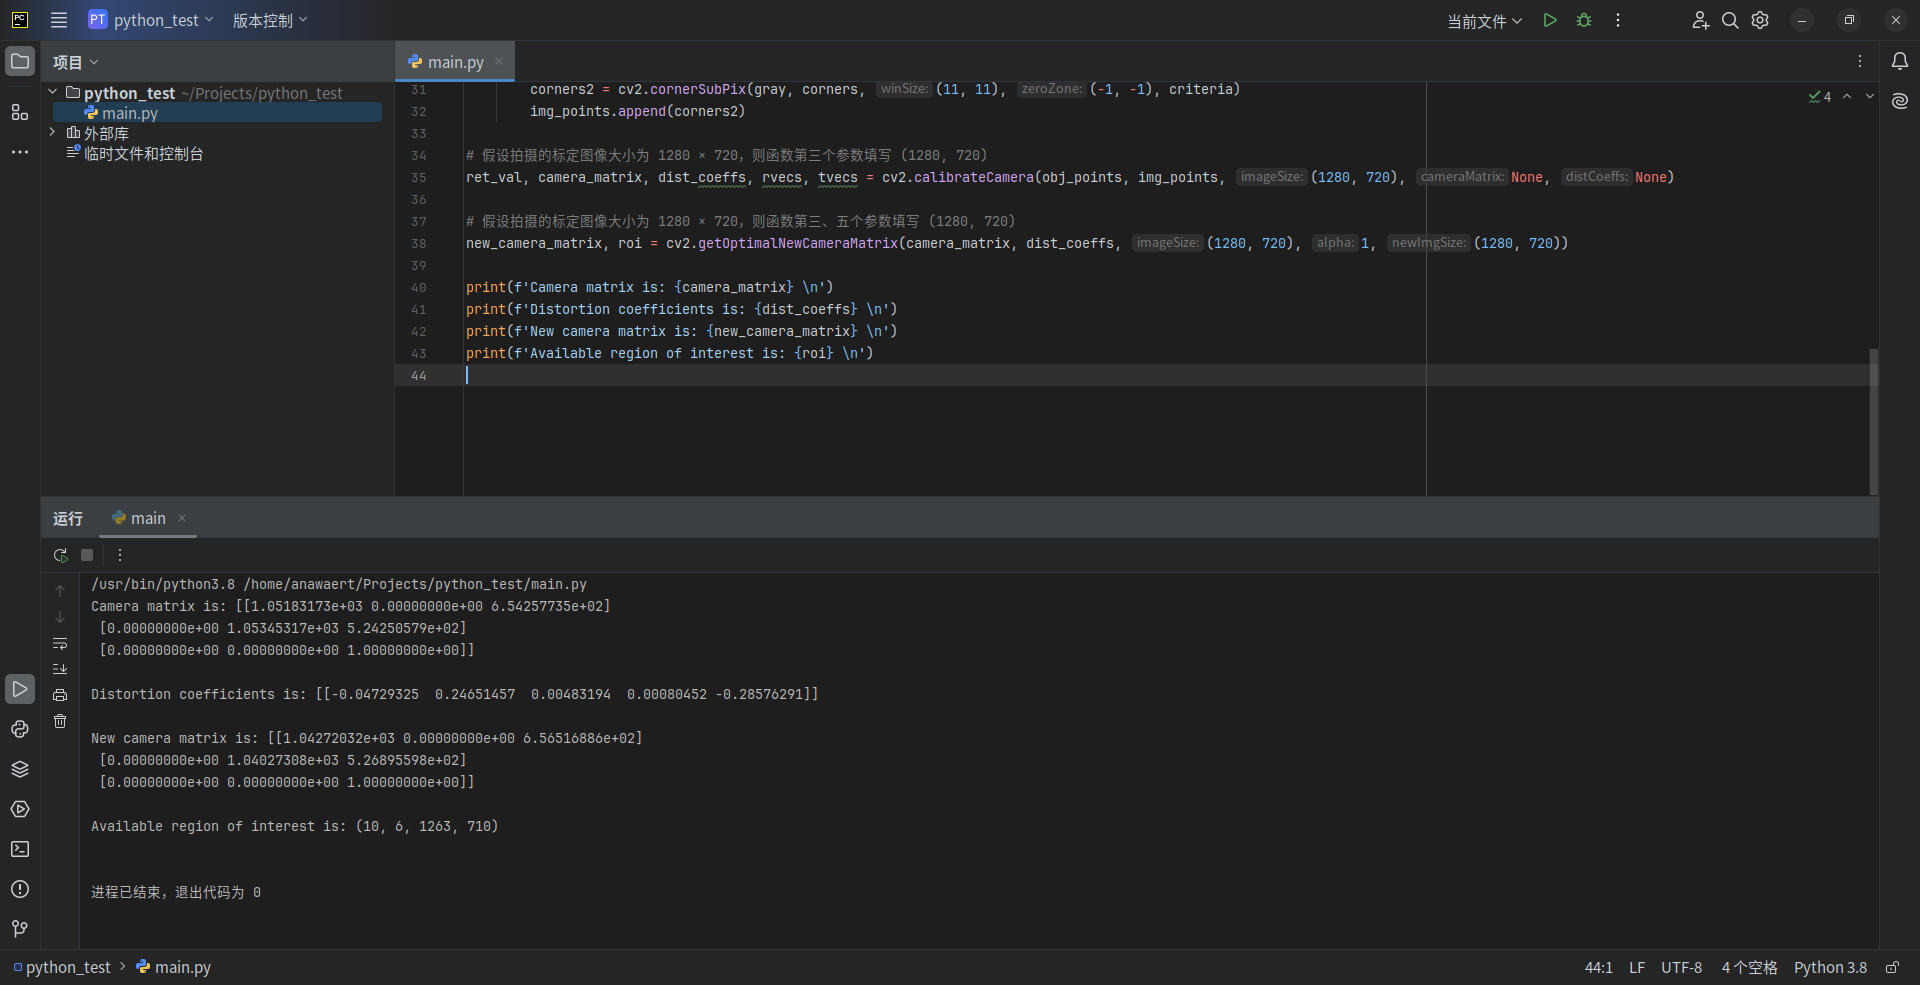Open the 版本控制 menu
The width and height of the screenshot is (1920, 985).
[x=270, y=20]
